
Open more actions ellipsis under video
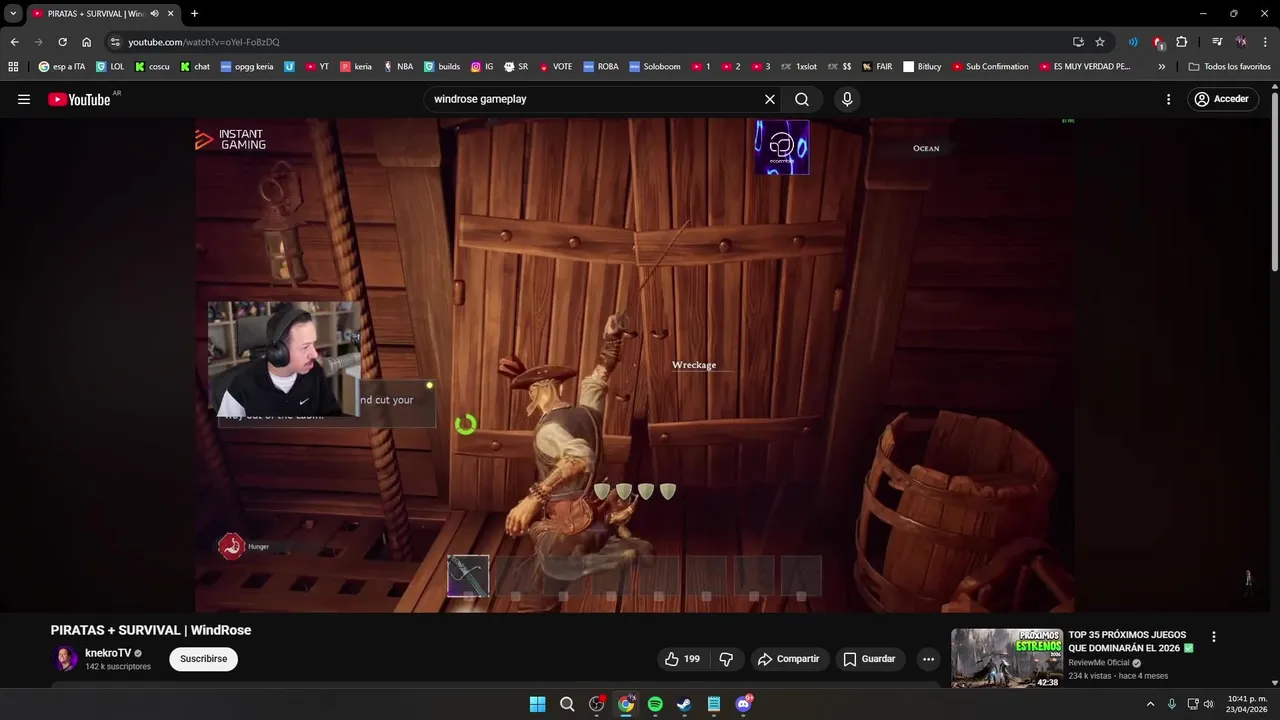coord(928,659)
